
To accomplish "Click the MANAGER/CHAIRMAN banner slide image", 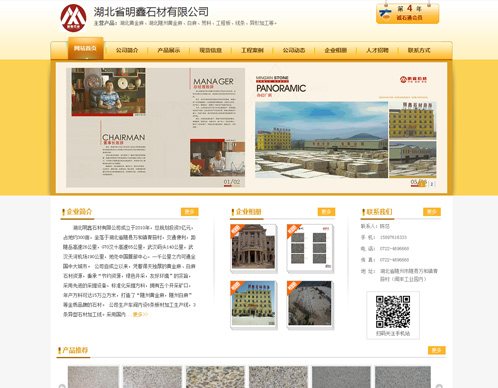I will click(155, 128).
